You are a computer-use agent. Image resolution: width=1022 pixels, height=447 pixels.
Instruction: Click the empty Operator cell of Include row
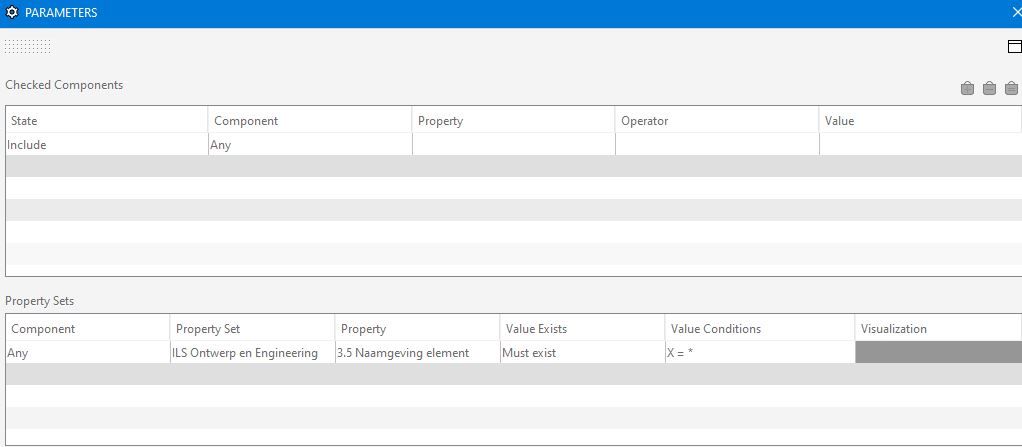coord(717,145)
